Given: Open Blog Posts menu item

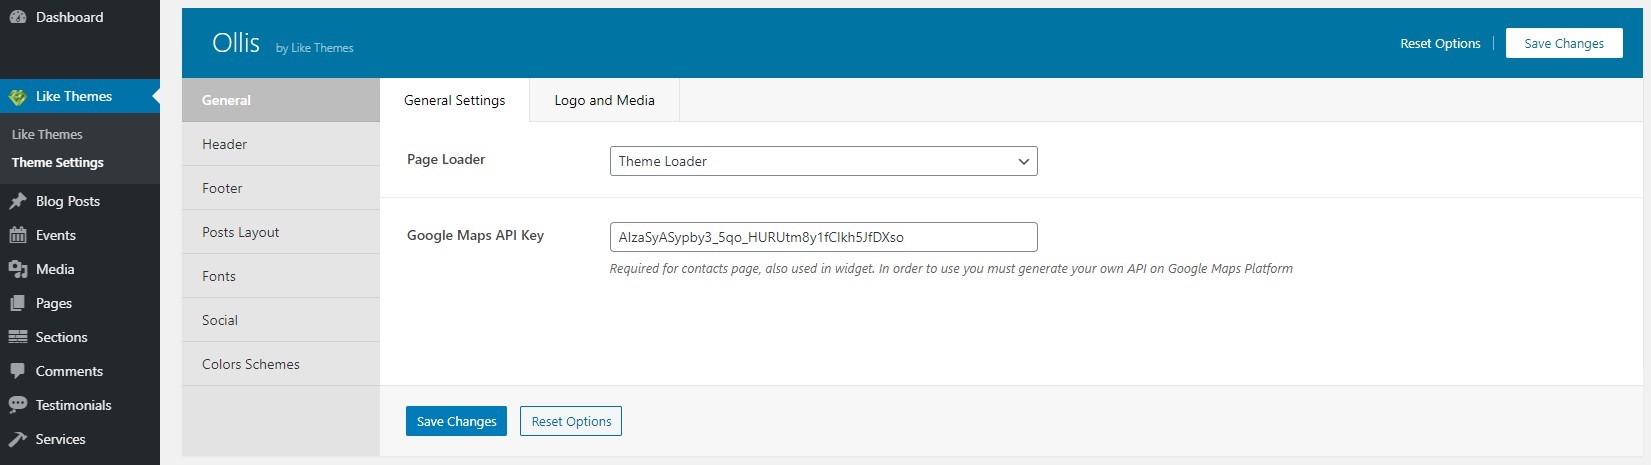Looking at the screenshot, I should point(80,201).
